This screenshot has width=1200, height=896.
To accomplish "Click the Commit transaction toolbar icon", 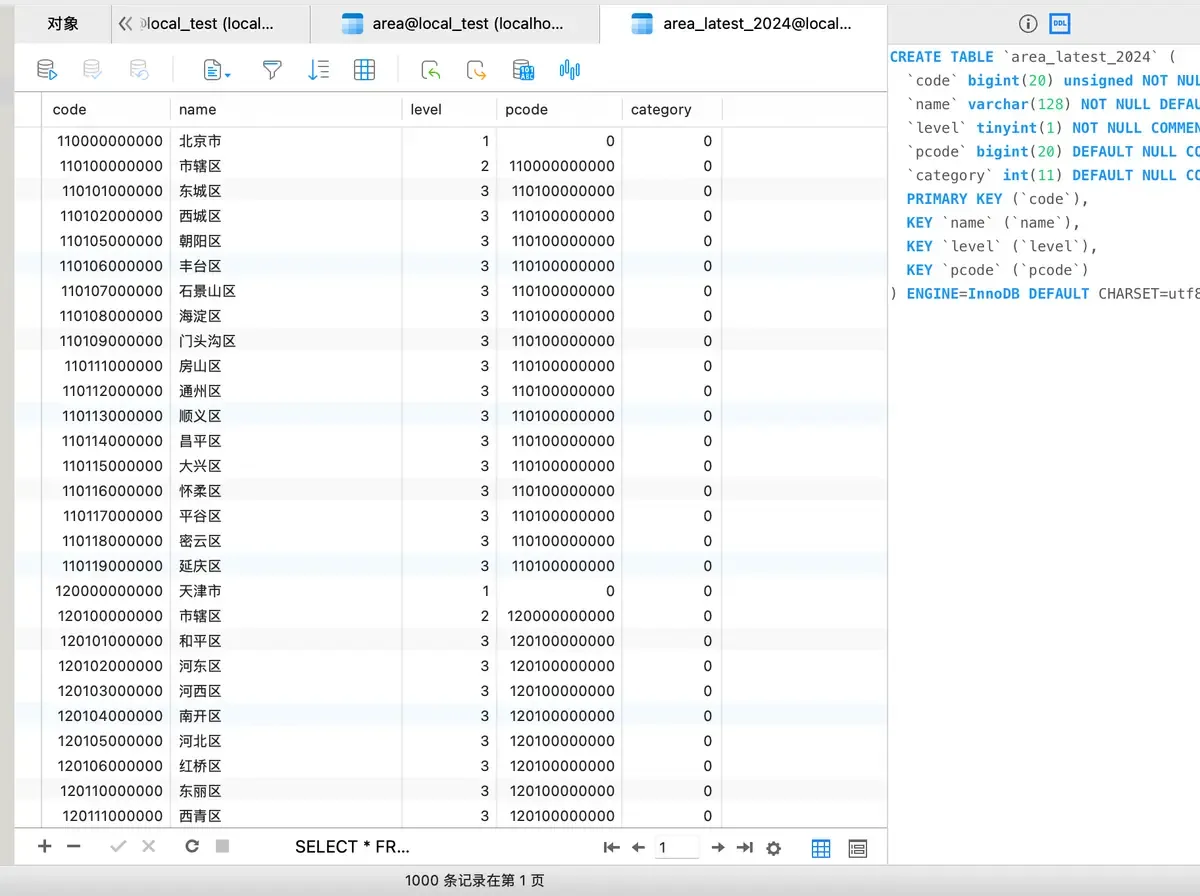I will [x=92, y=69].
